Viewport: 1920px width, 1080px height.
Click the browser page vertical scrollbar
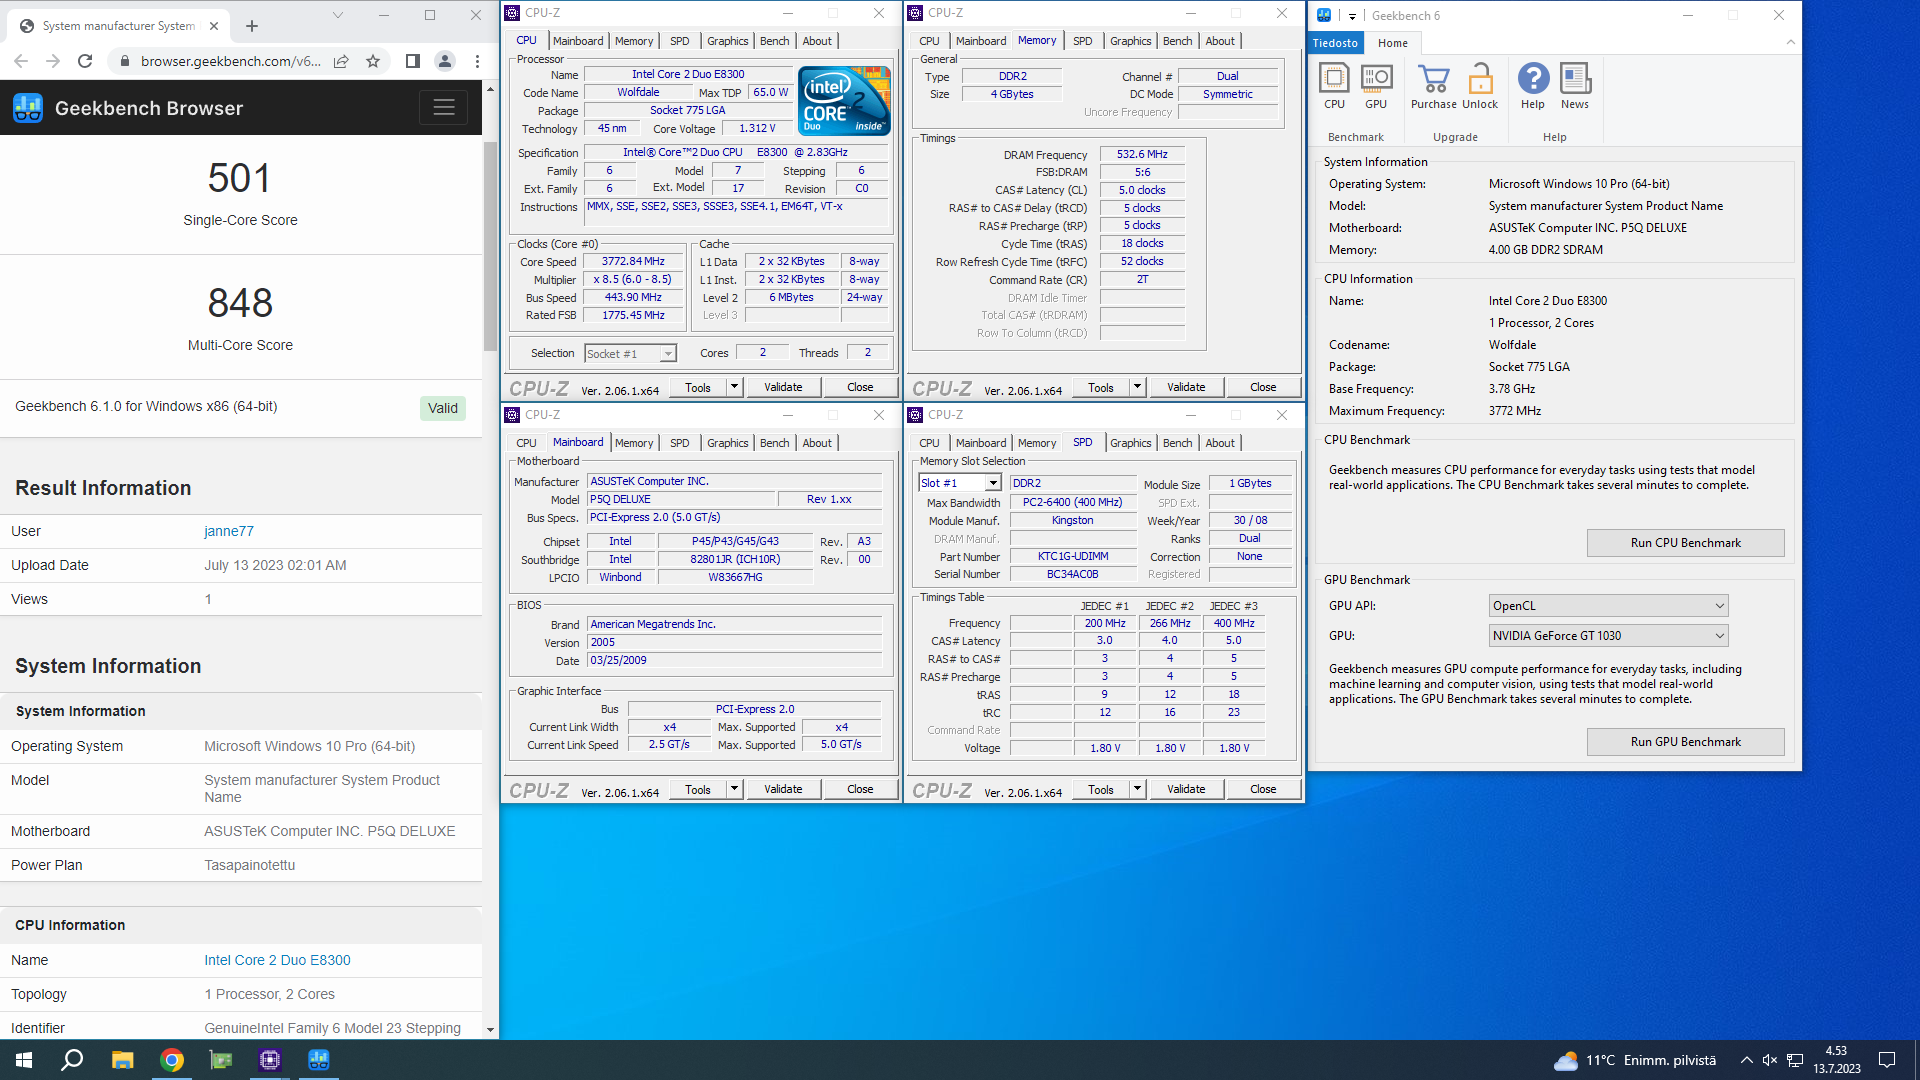click(x=490, y=245)
